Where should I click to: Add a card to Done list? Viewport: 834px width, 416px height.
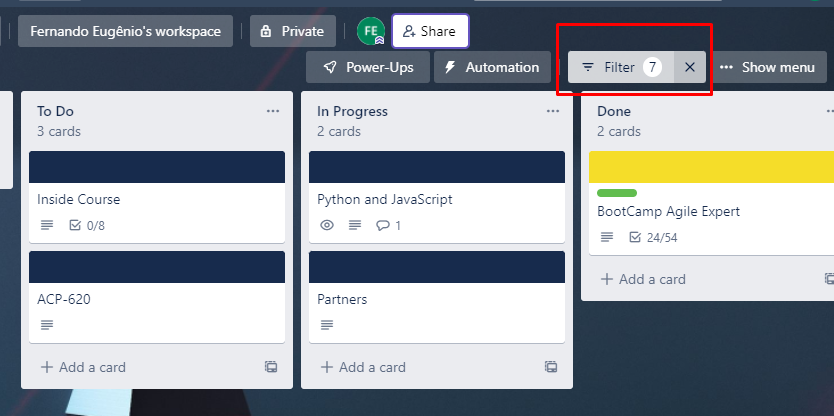pyautogui.click(x=643, y=279)
